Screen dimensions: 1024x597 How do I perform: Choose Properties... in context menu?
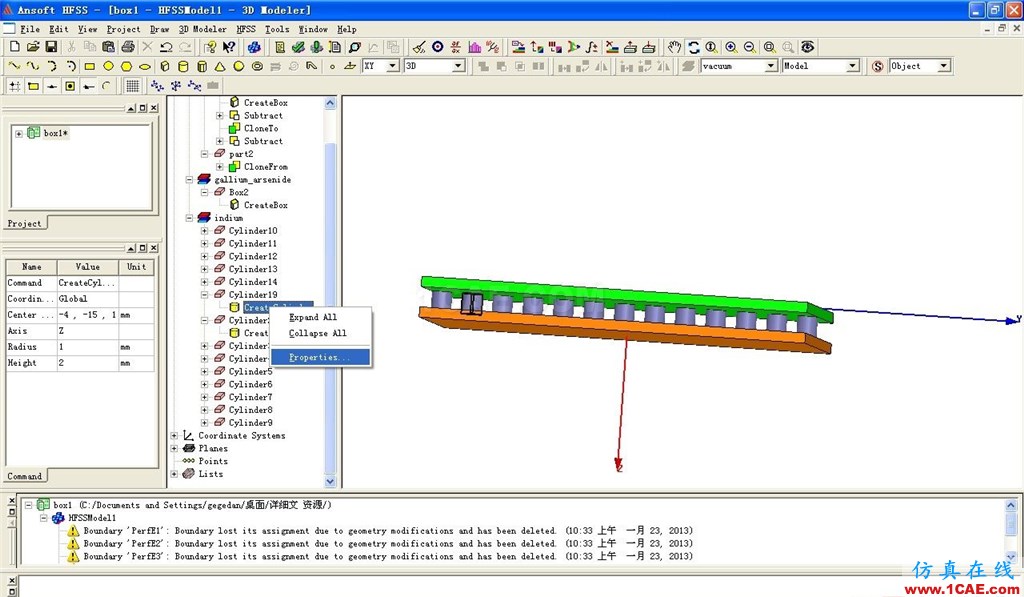pyautogui.click(x=320, y=357)
